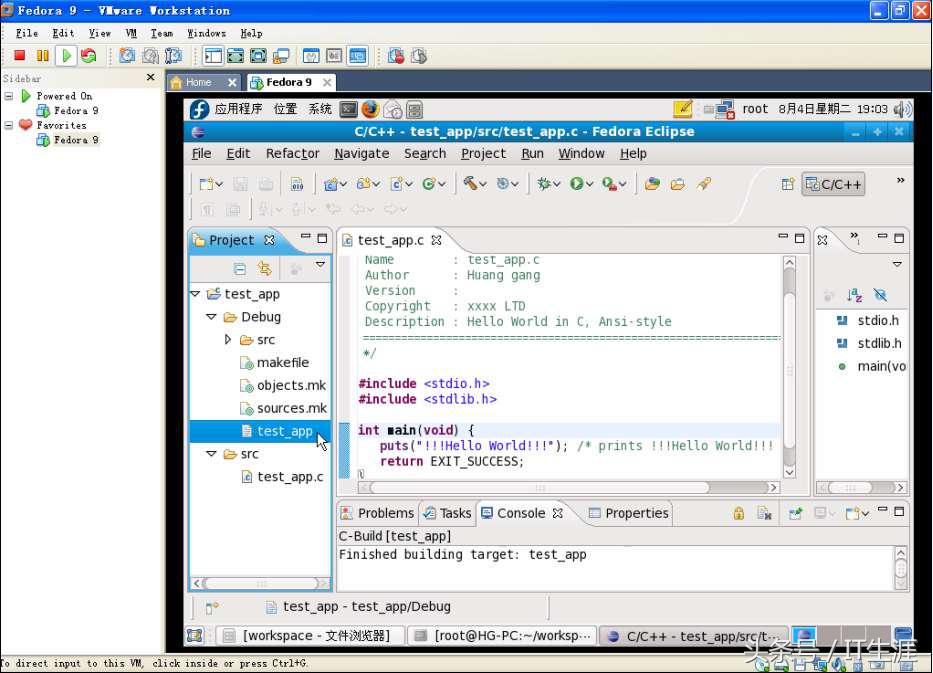Screen dimensions: 933x673
Task: Open the Search menu in Eclipse
Action: tap(424, 153)
